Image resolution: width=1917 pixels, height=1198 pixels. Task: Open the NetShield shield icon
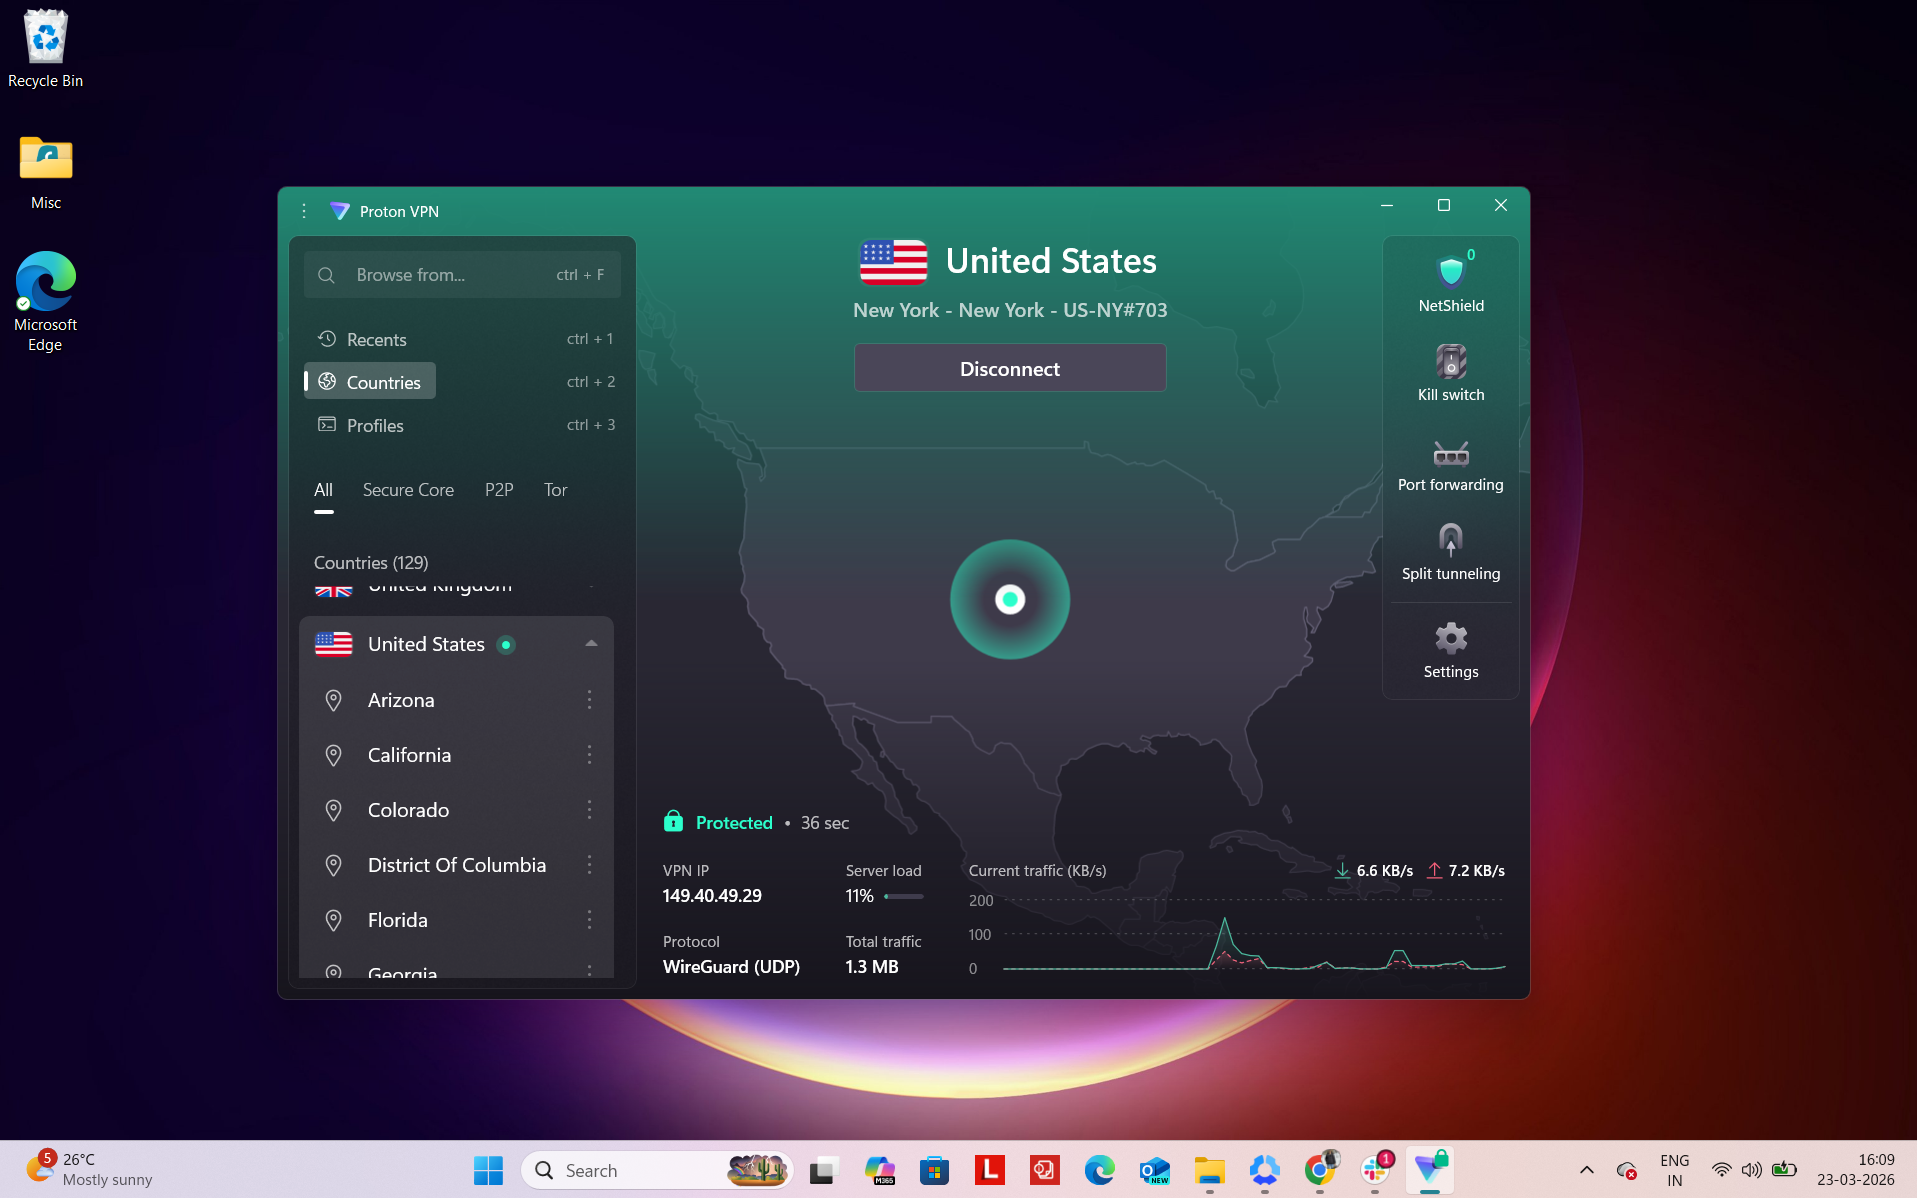[1450, 272]
